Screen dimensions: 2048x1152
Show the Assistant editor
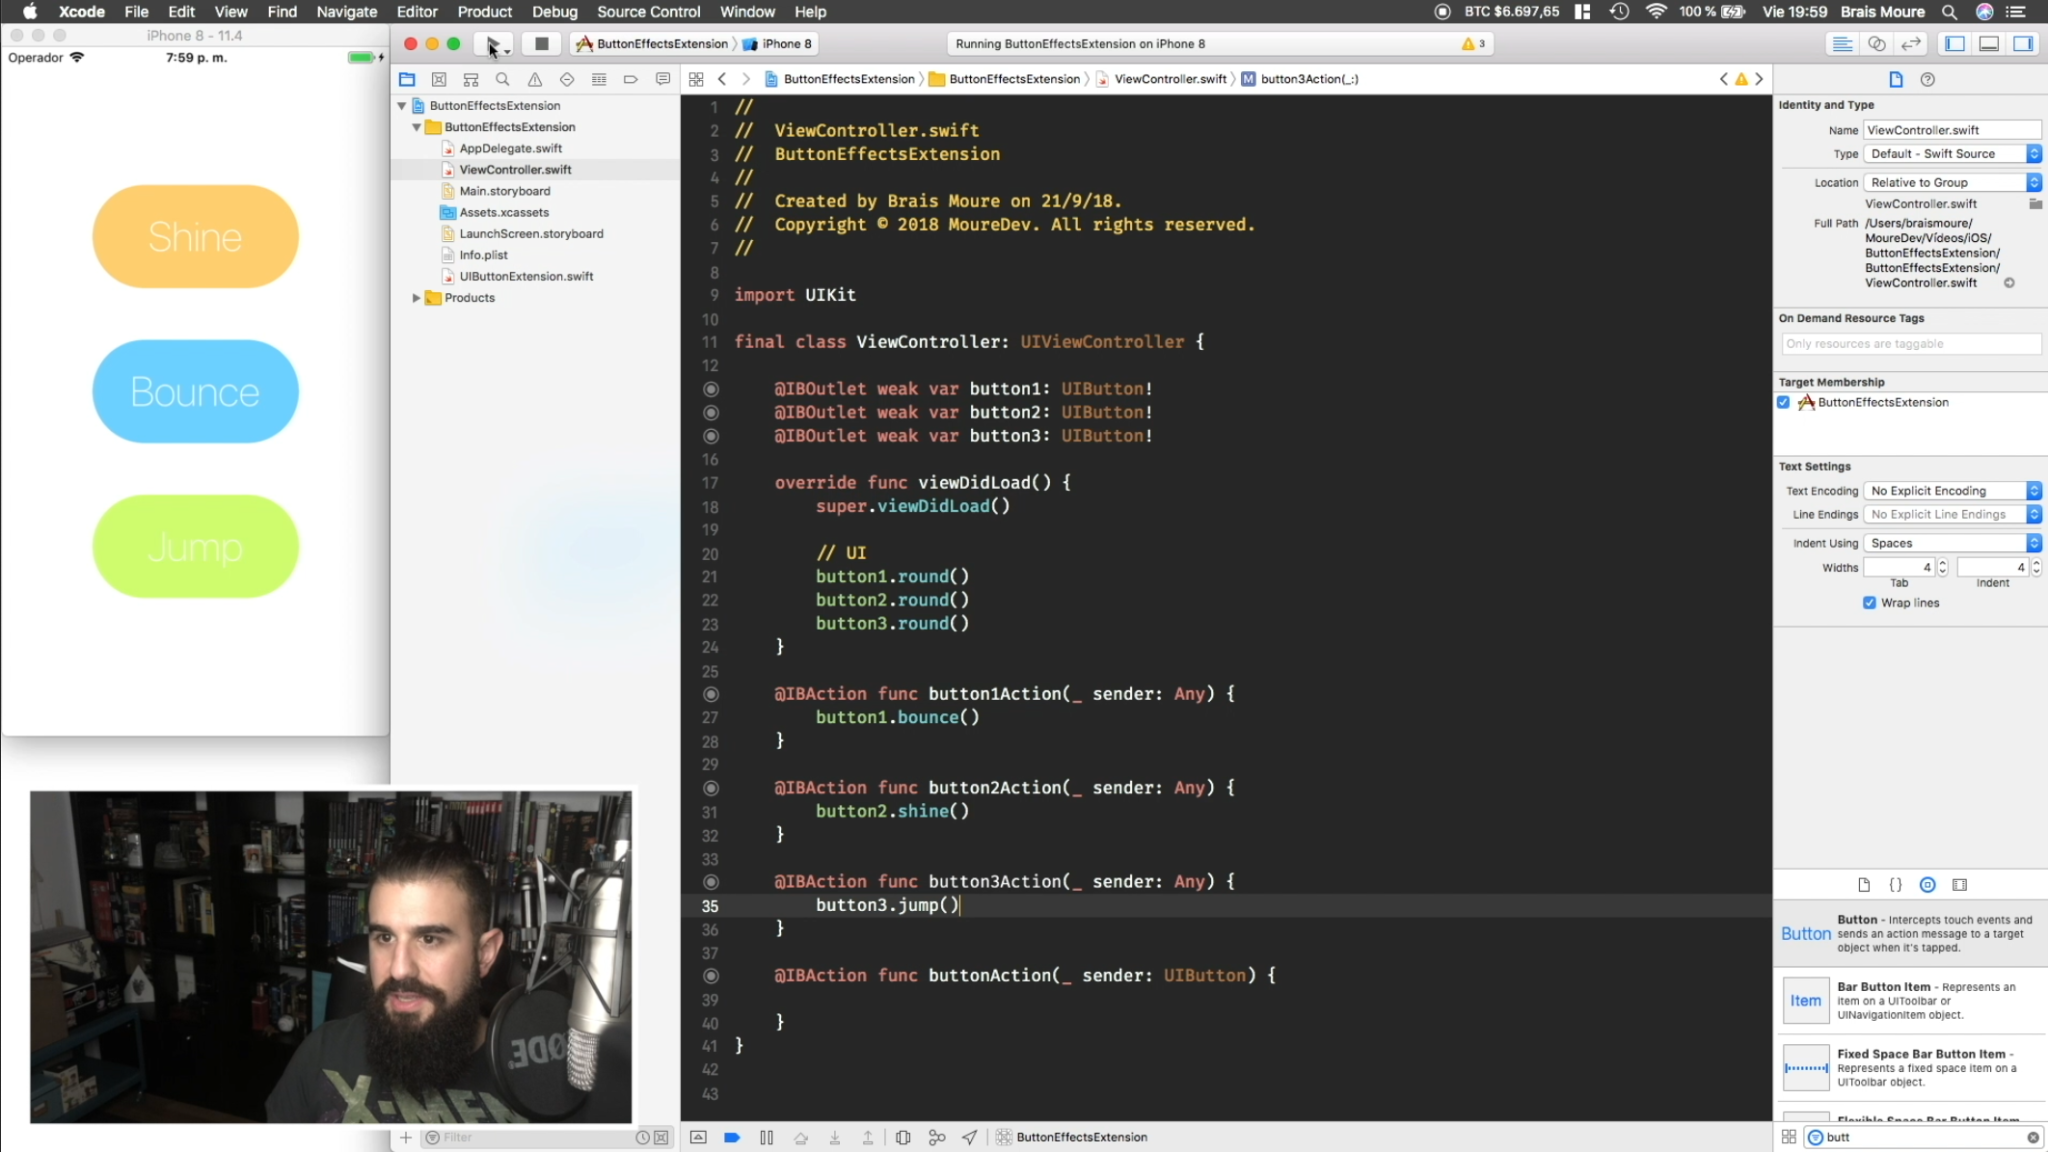(x=1877, y=44)
